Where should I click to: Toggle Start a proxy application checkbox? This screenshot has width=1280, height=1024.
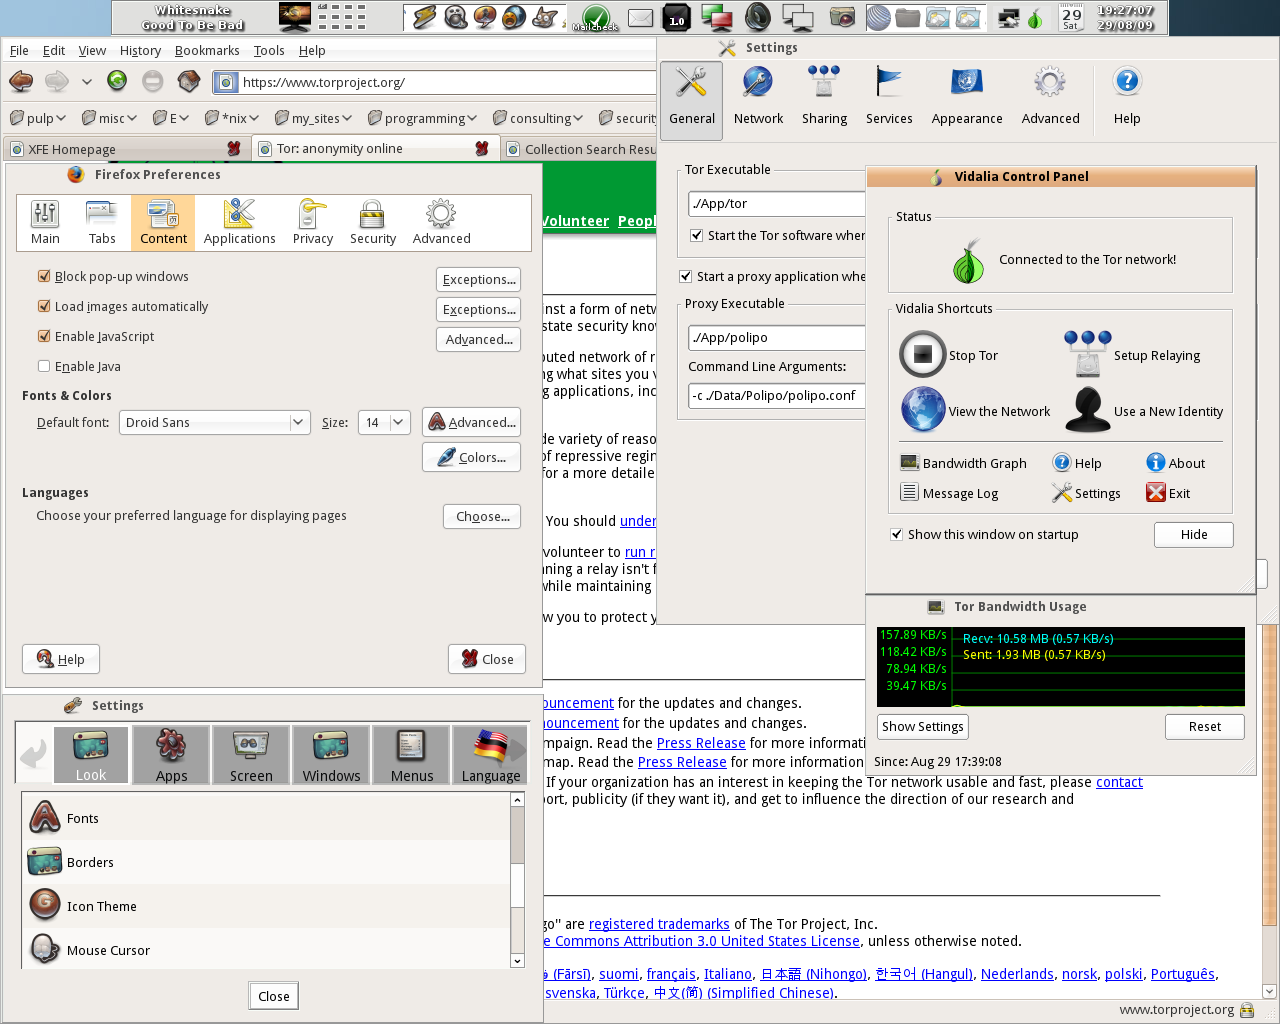pos(686,276)
